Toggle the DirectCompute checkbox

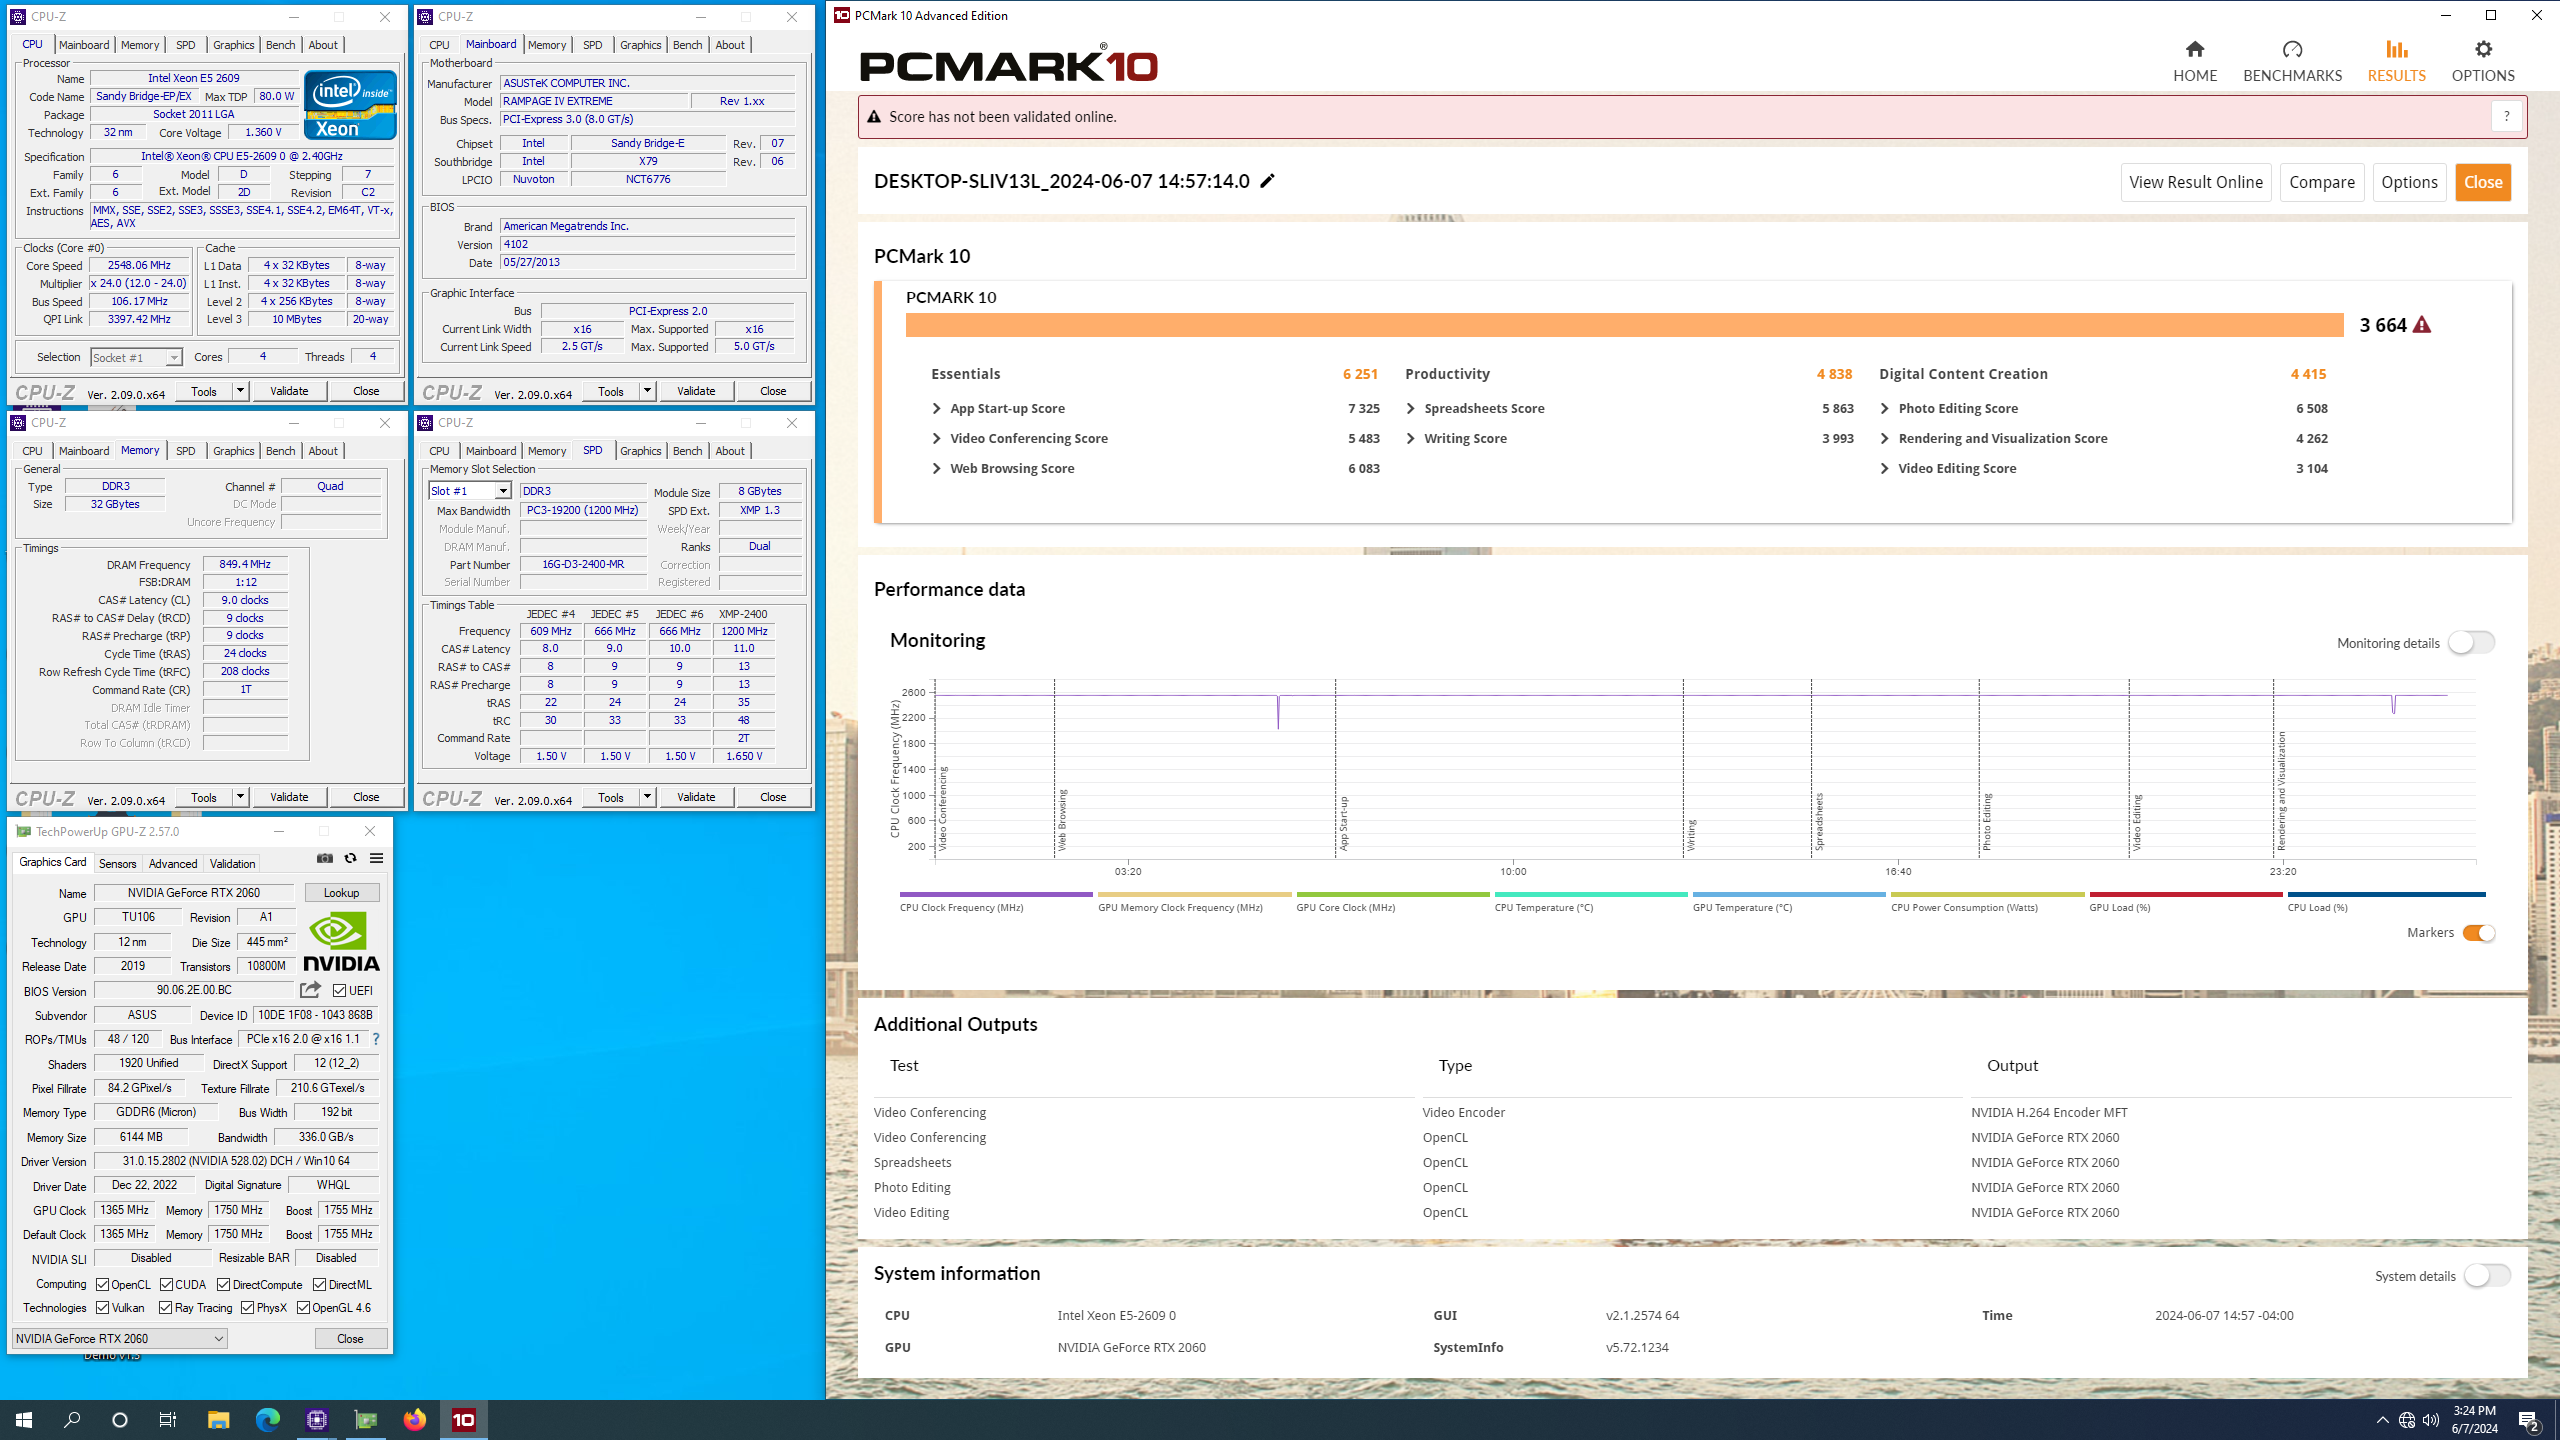[223, 1284]
